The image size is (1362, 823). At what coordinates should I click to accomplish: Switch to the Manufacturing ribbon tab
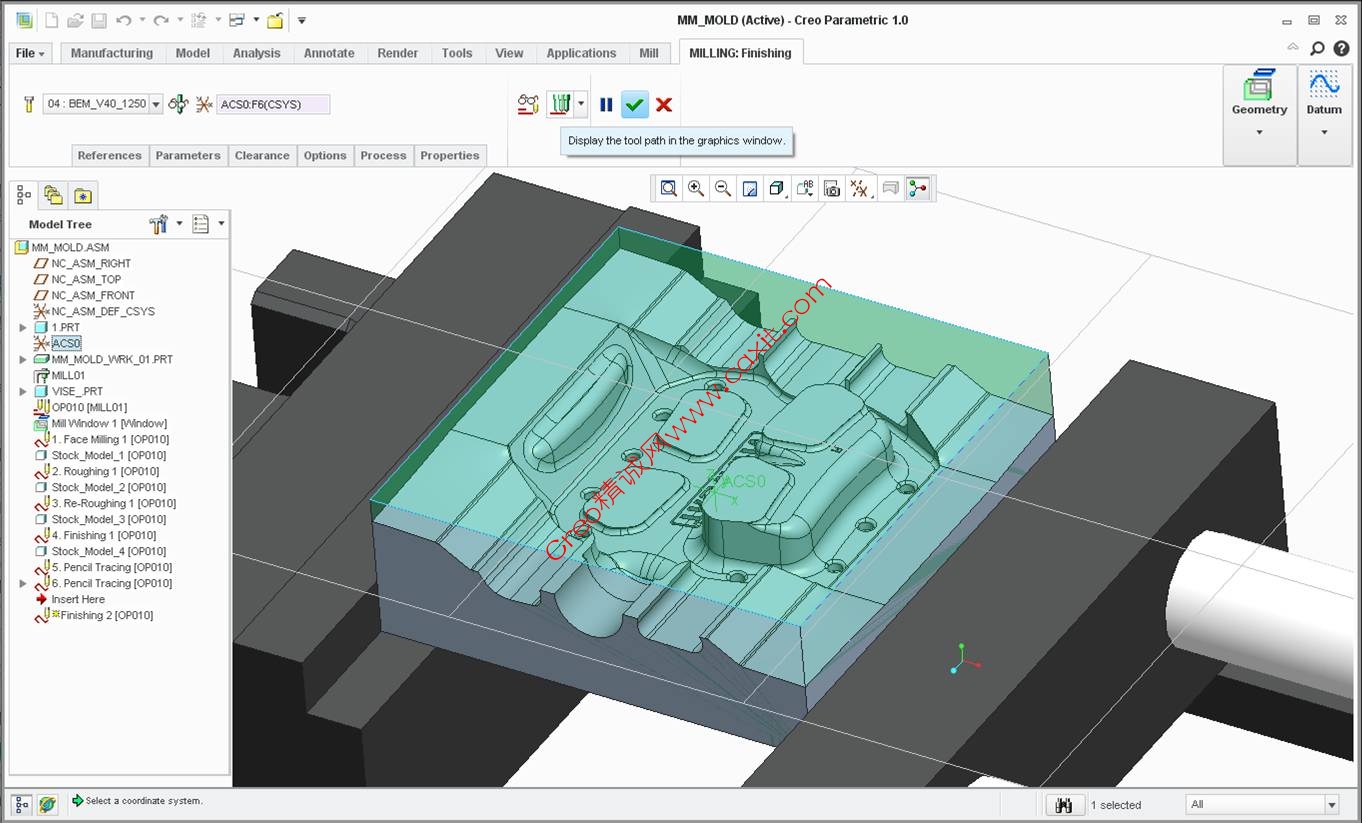[112, 53]
